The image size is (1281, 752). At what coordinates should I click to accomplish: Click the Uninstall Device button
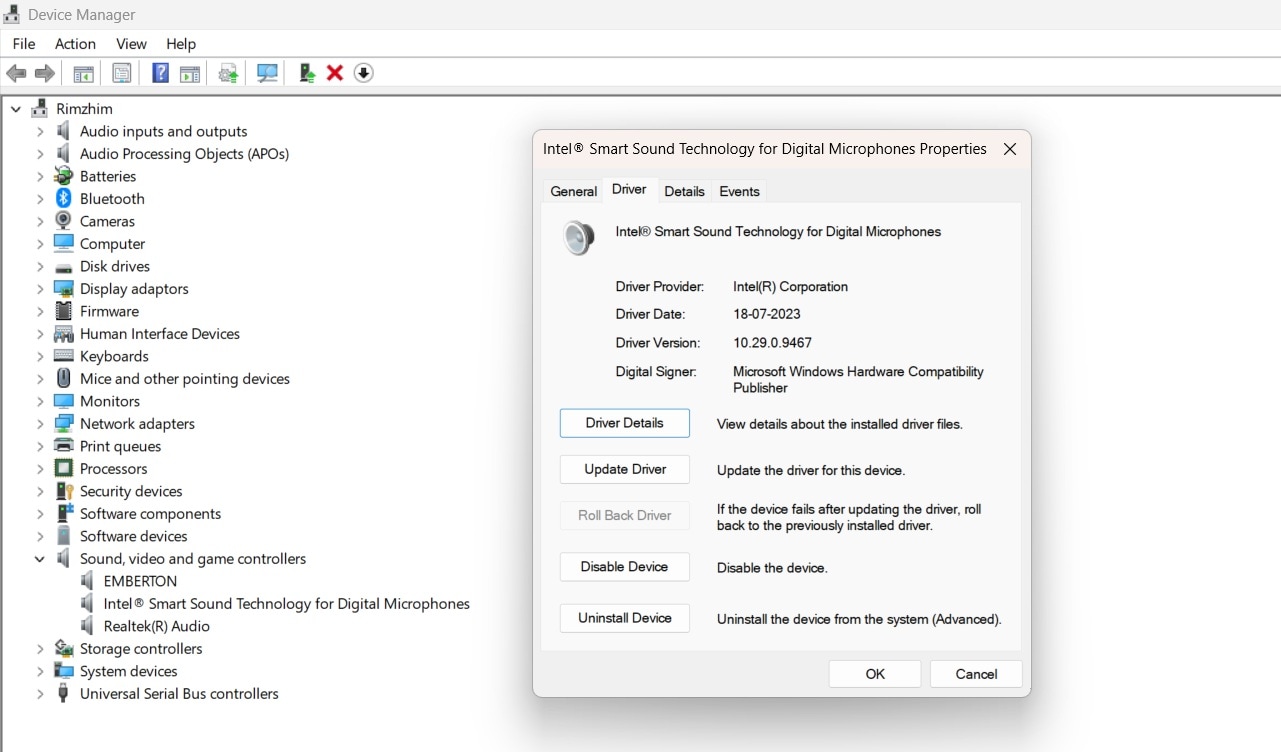[x=625, y=618]
